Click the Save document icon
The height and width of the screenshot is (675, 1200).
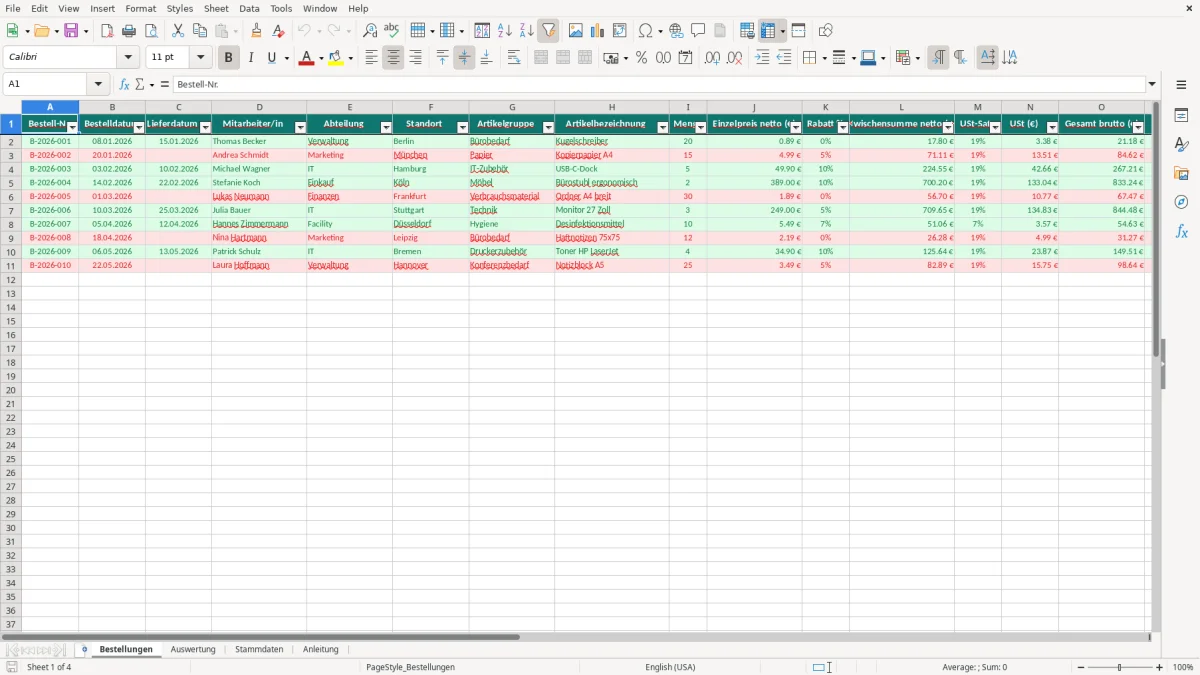[71, 31]
